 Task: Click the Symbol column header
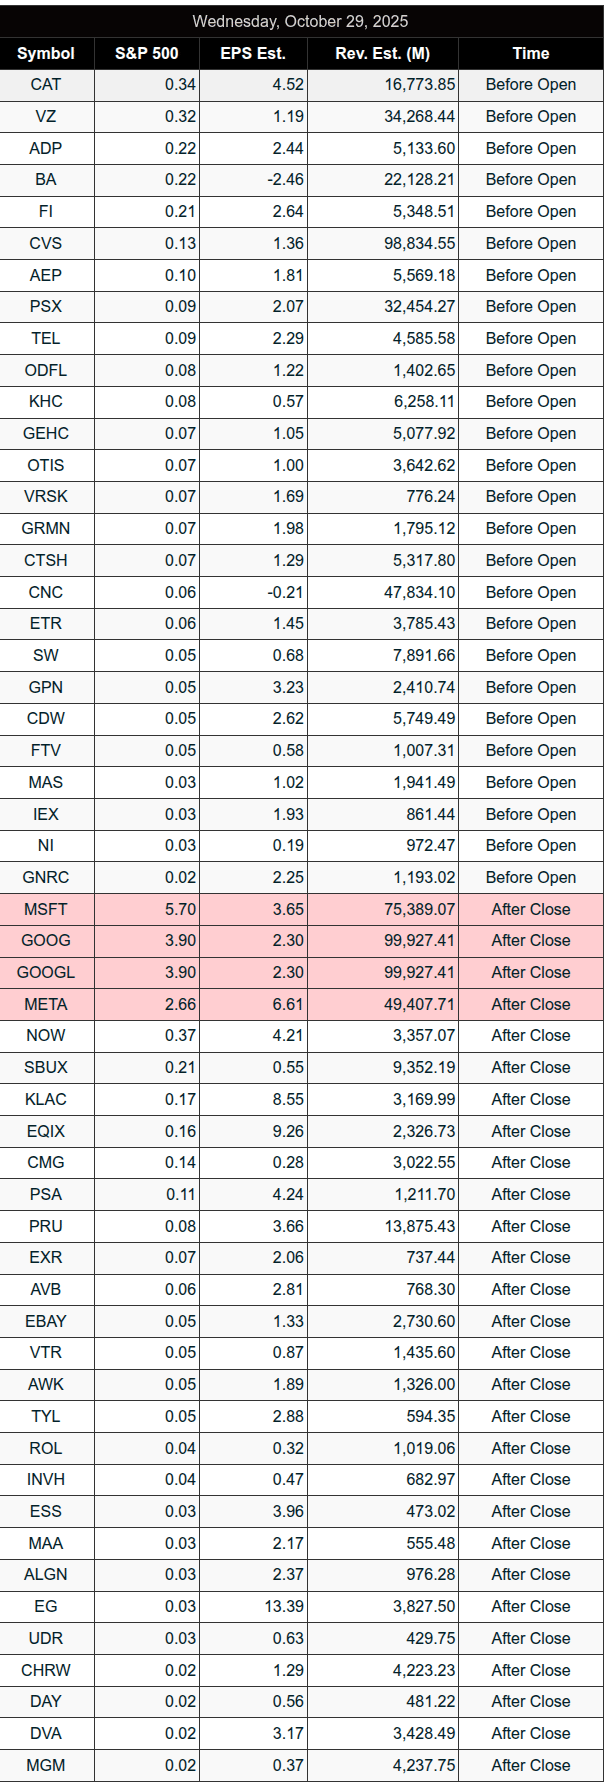click(x=46, y=54)
